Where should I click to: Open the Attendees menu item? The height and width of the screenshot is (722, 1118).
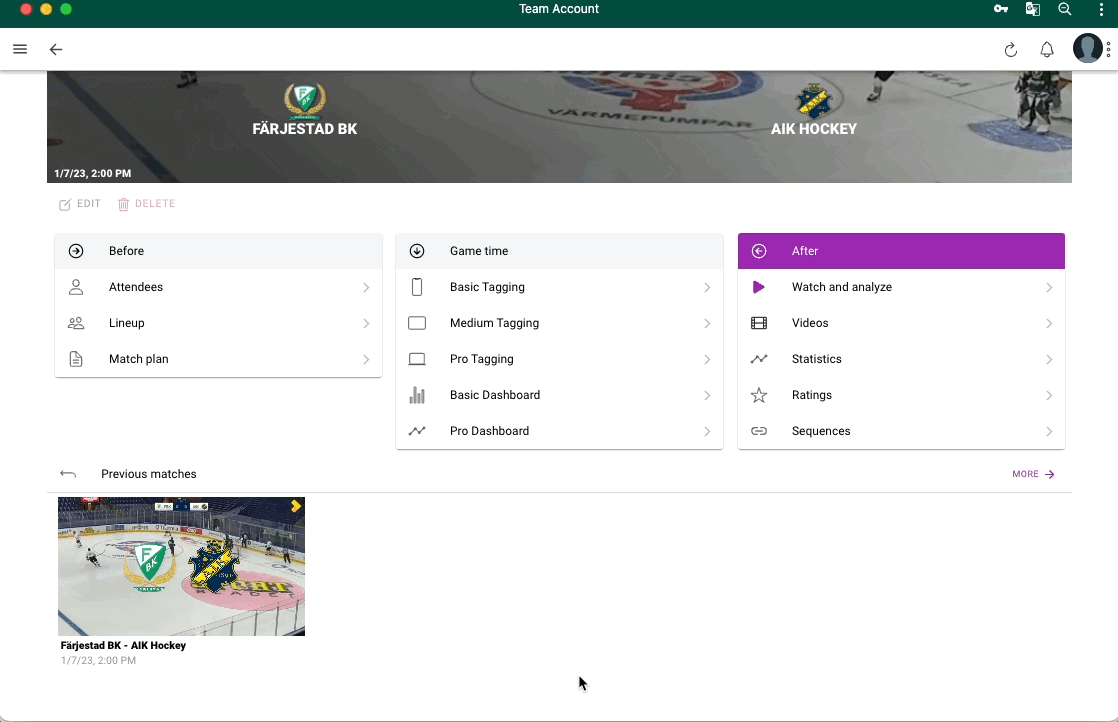(218, 287)
